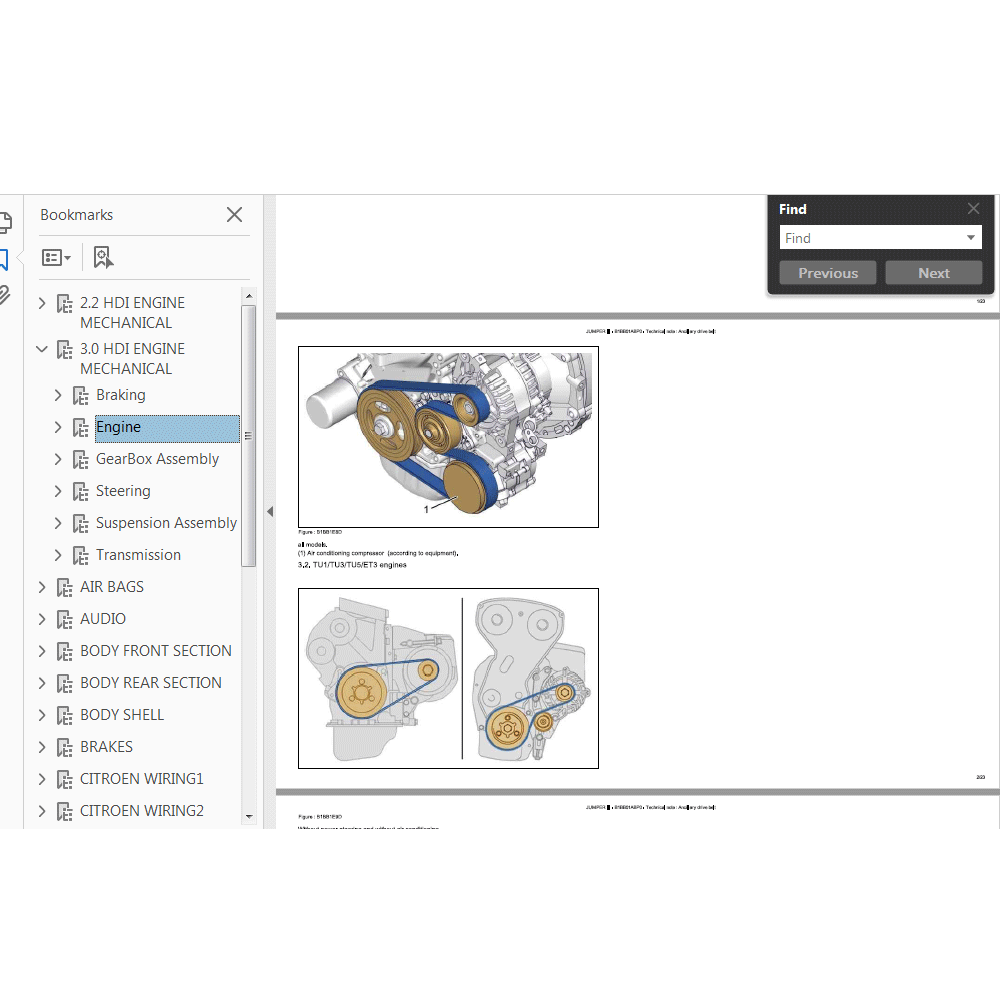
Task: Expand the CITROEN WIRING2 bookmark
Action: click(x=42, y=811)
